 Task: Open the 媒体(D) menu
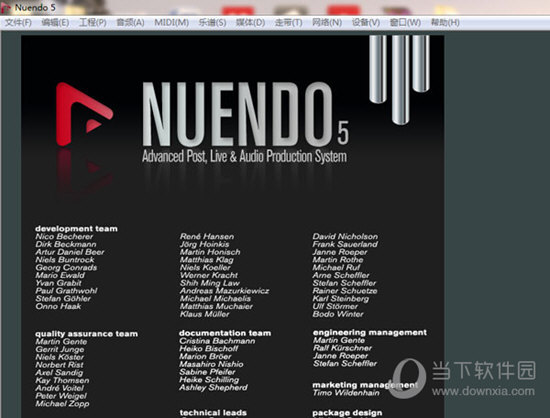250,23
